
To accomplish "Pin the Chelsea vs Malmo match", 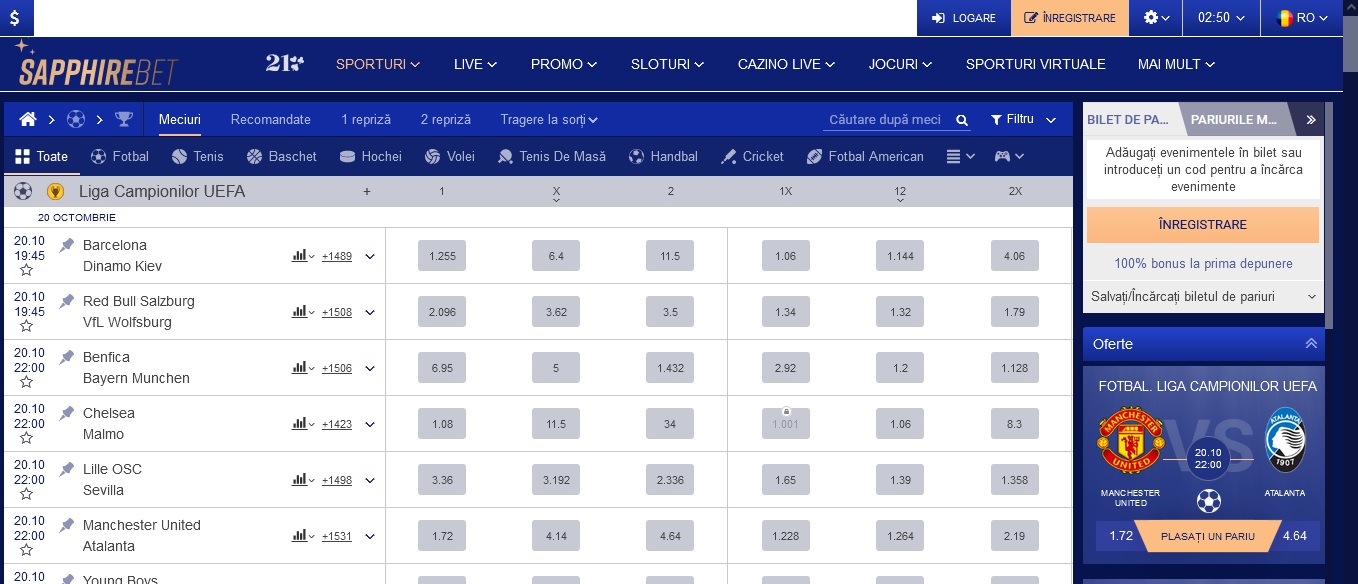I will 67,413.
